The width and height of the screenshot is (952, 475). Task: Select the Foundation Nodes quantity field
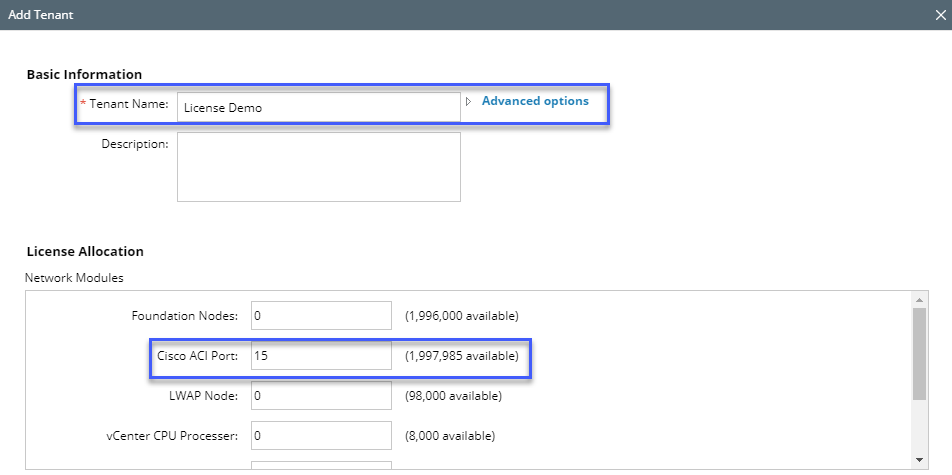click(x=321, y=316)
